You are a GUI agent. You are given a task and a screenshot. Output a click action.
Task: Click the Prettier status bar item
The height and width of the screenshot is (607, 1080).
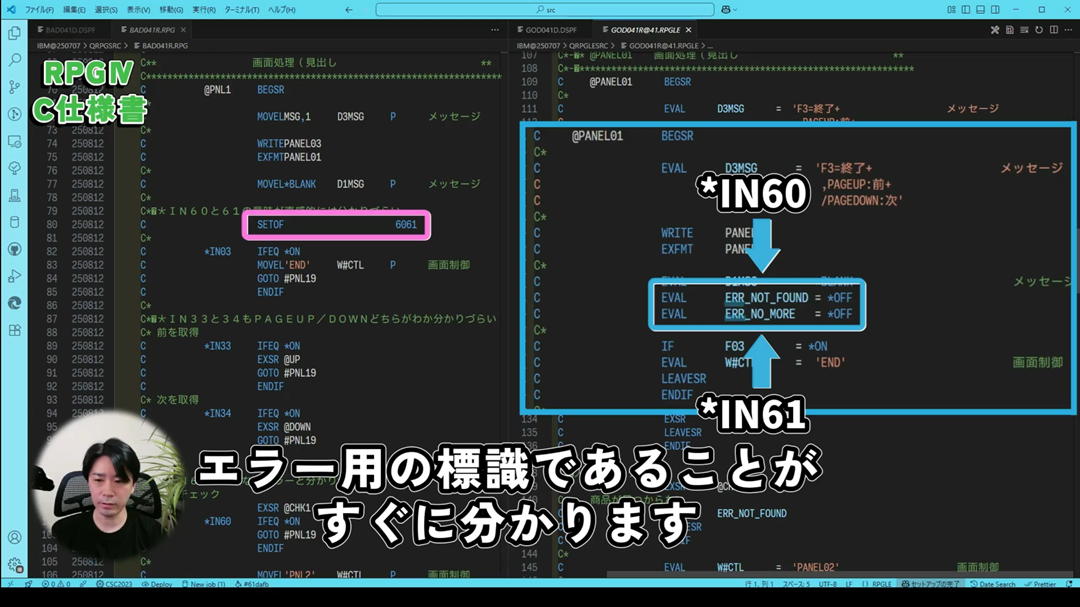(1042, 584)
